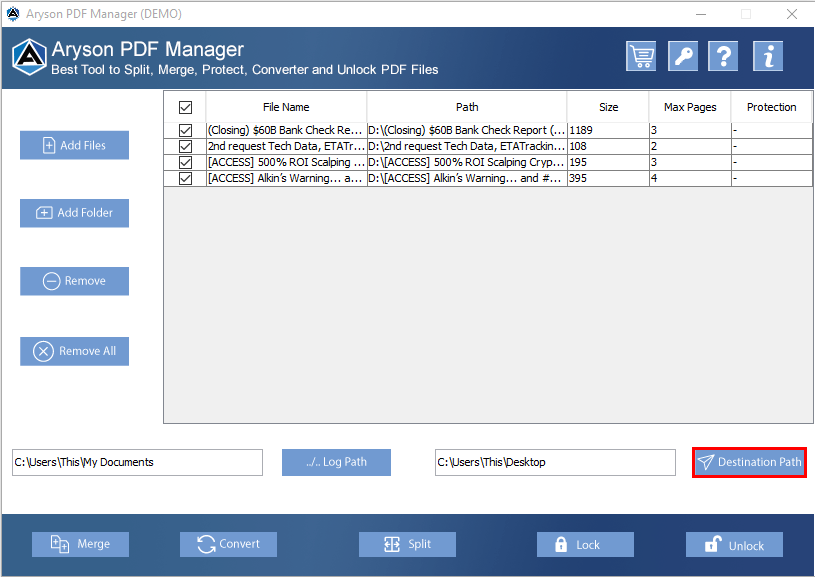Toggle the select-all checkbox in table header
815x577 pixels.
[185, 107]
